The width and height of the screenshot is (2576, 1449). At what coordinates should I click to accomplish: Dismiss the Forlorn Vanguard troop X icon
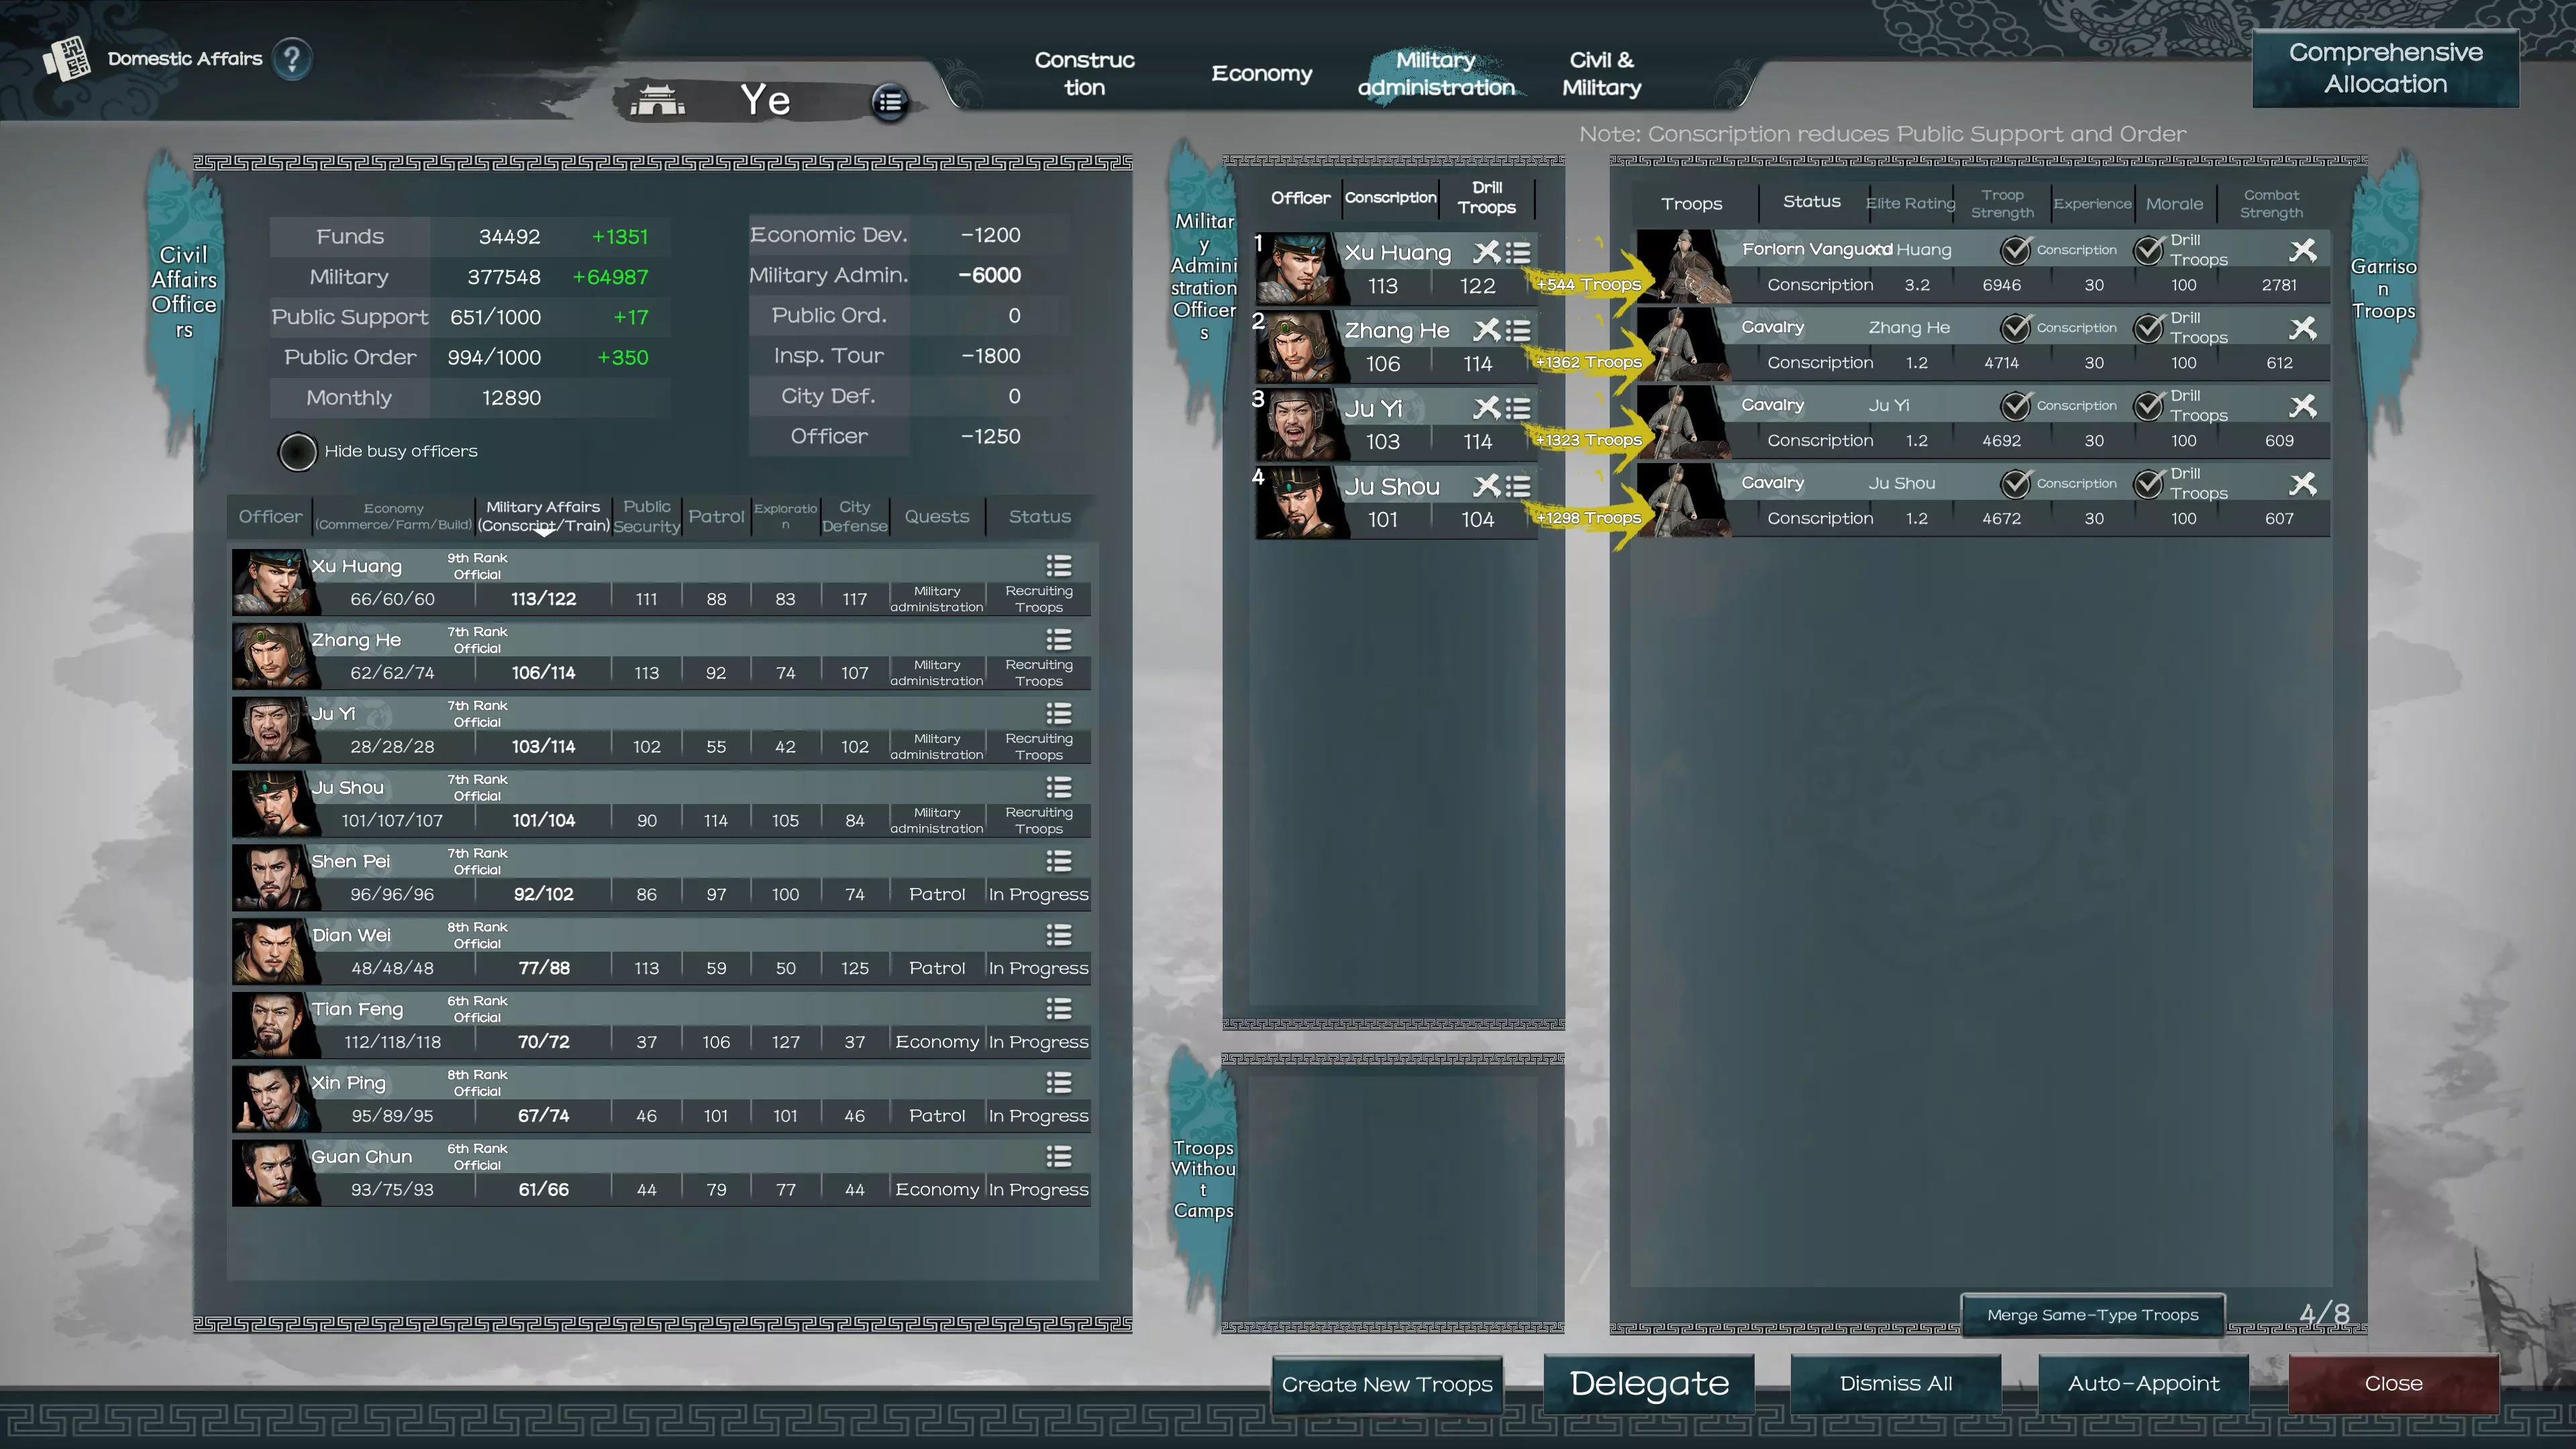pyautogui.click(x=2302, y=250)
